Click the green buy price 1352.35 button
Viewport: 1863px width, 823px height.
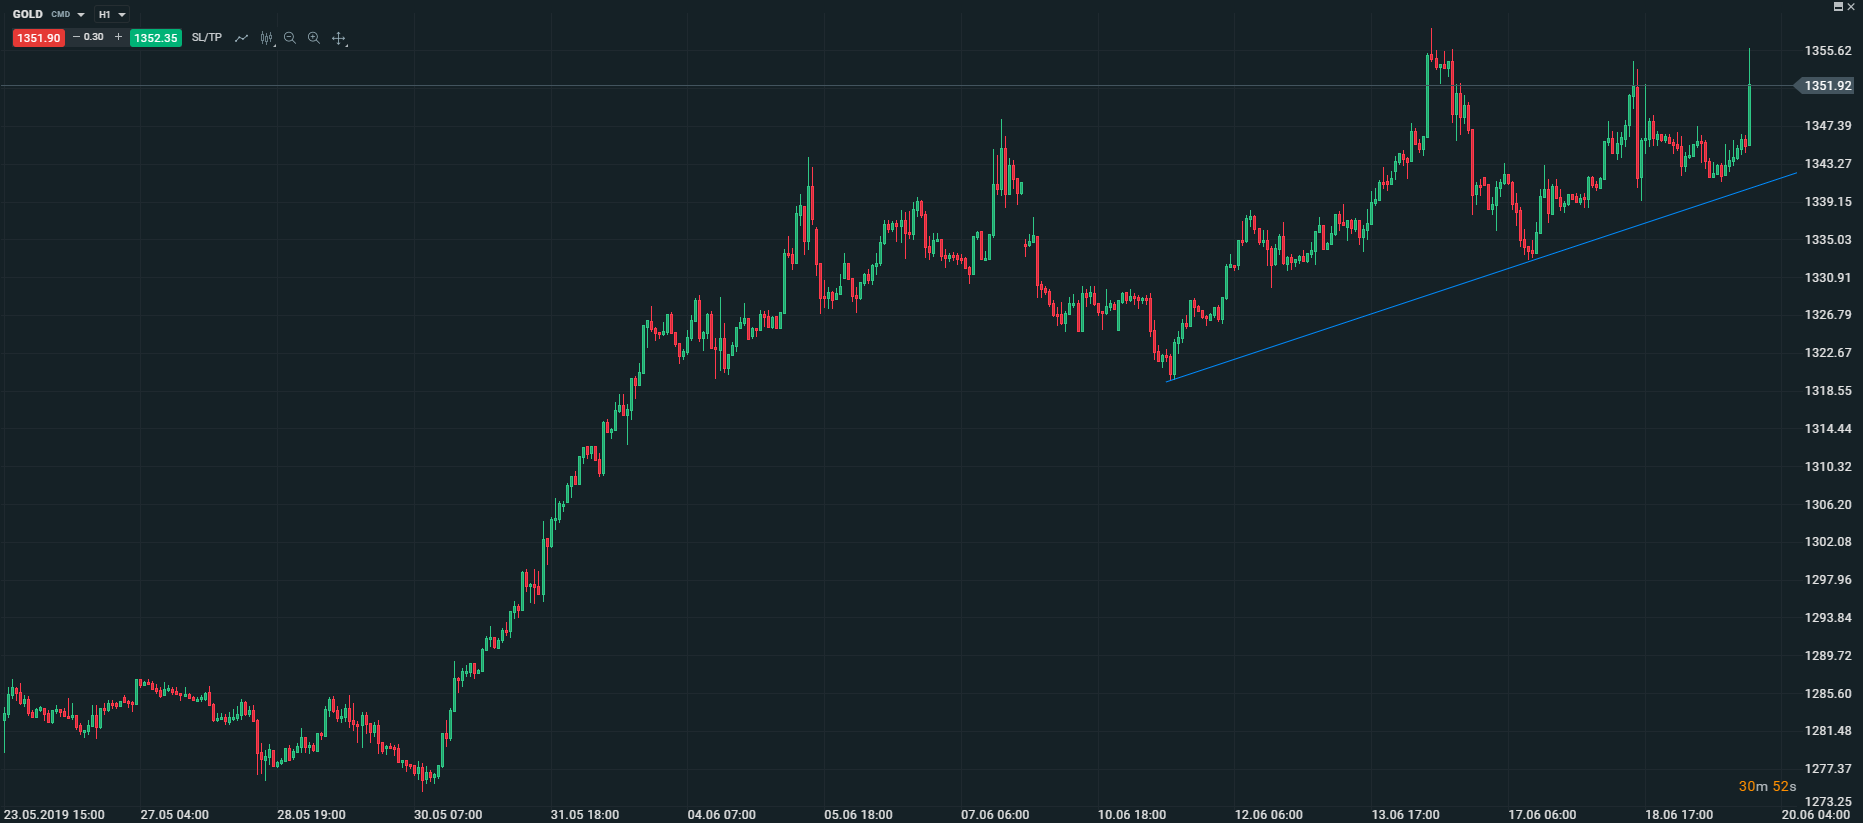[156, 38]
